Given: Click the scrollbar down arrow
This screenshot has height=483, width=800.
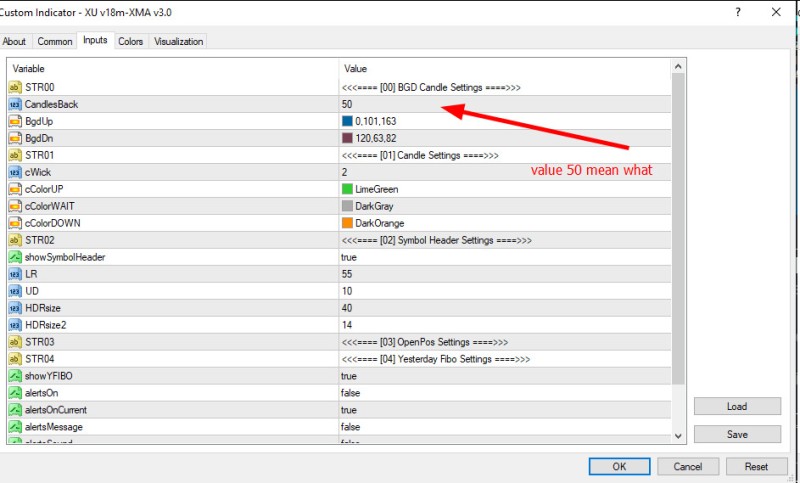Looking at the screenshot, I should tap(678, 436).
